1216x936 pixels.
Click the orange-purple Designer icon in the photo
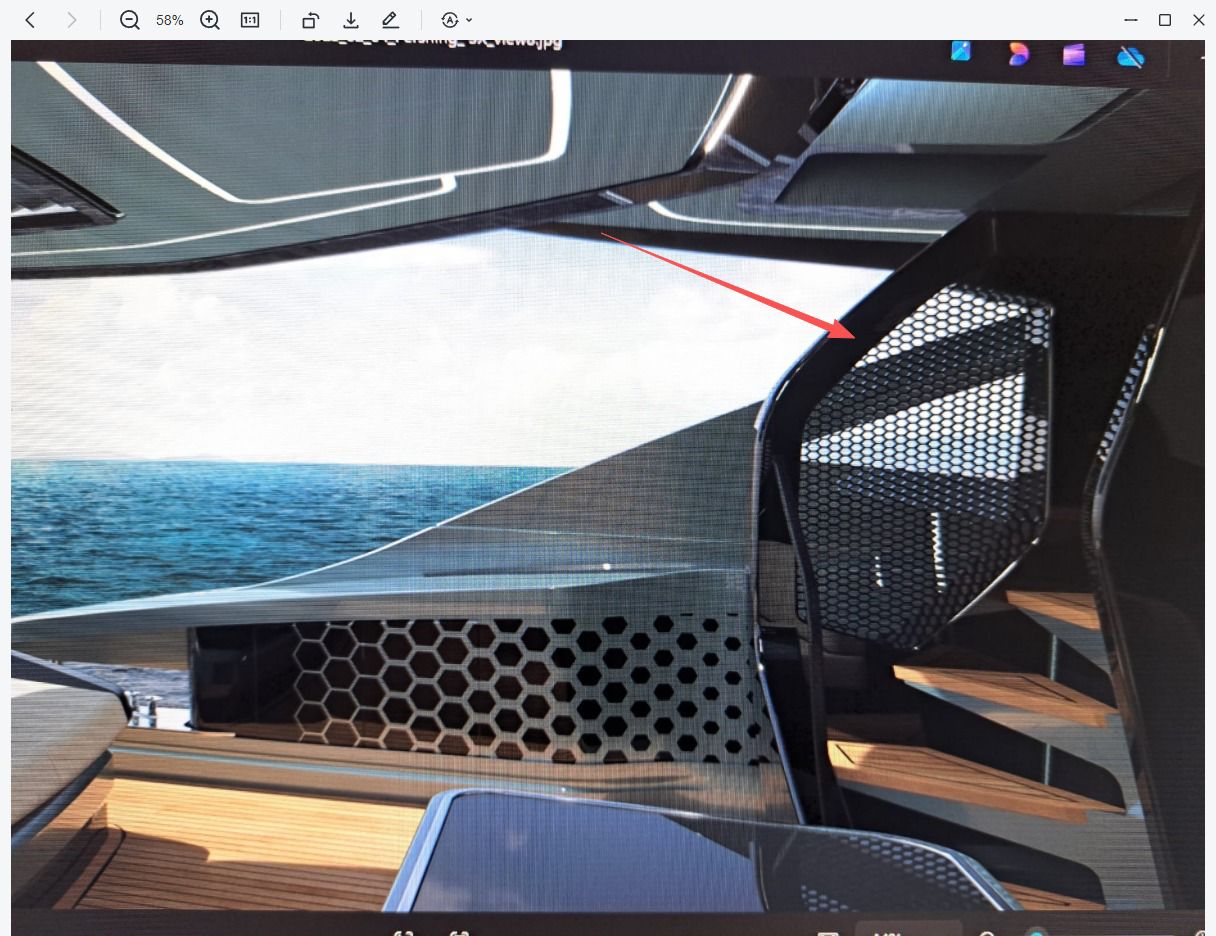[x=1018, y=54]
